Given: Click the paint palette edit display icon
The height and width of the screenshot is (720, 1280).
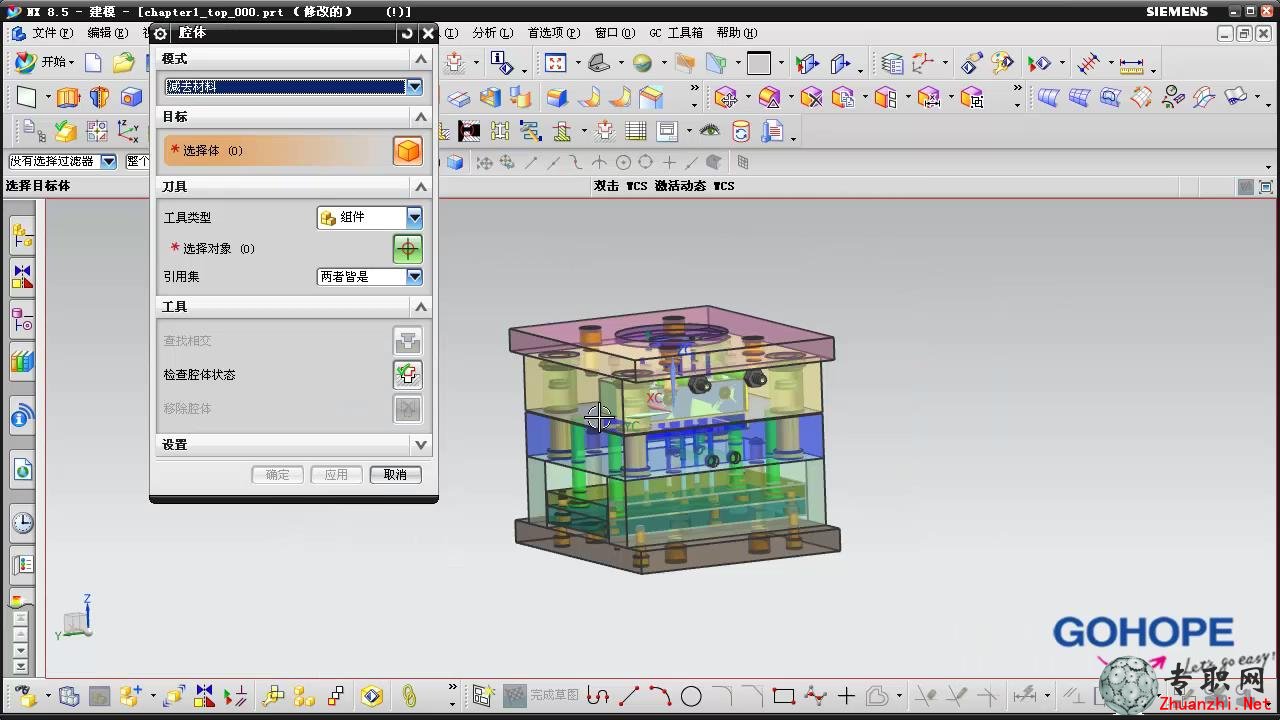Looking at the screenshot, I should click(x=1002, y=64).
